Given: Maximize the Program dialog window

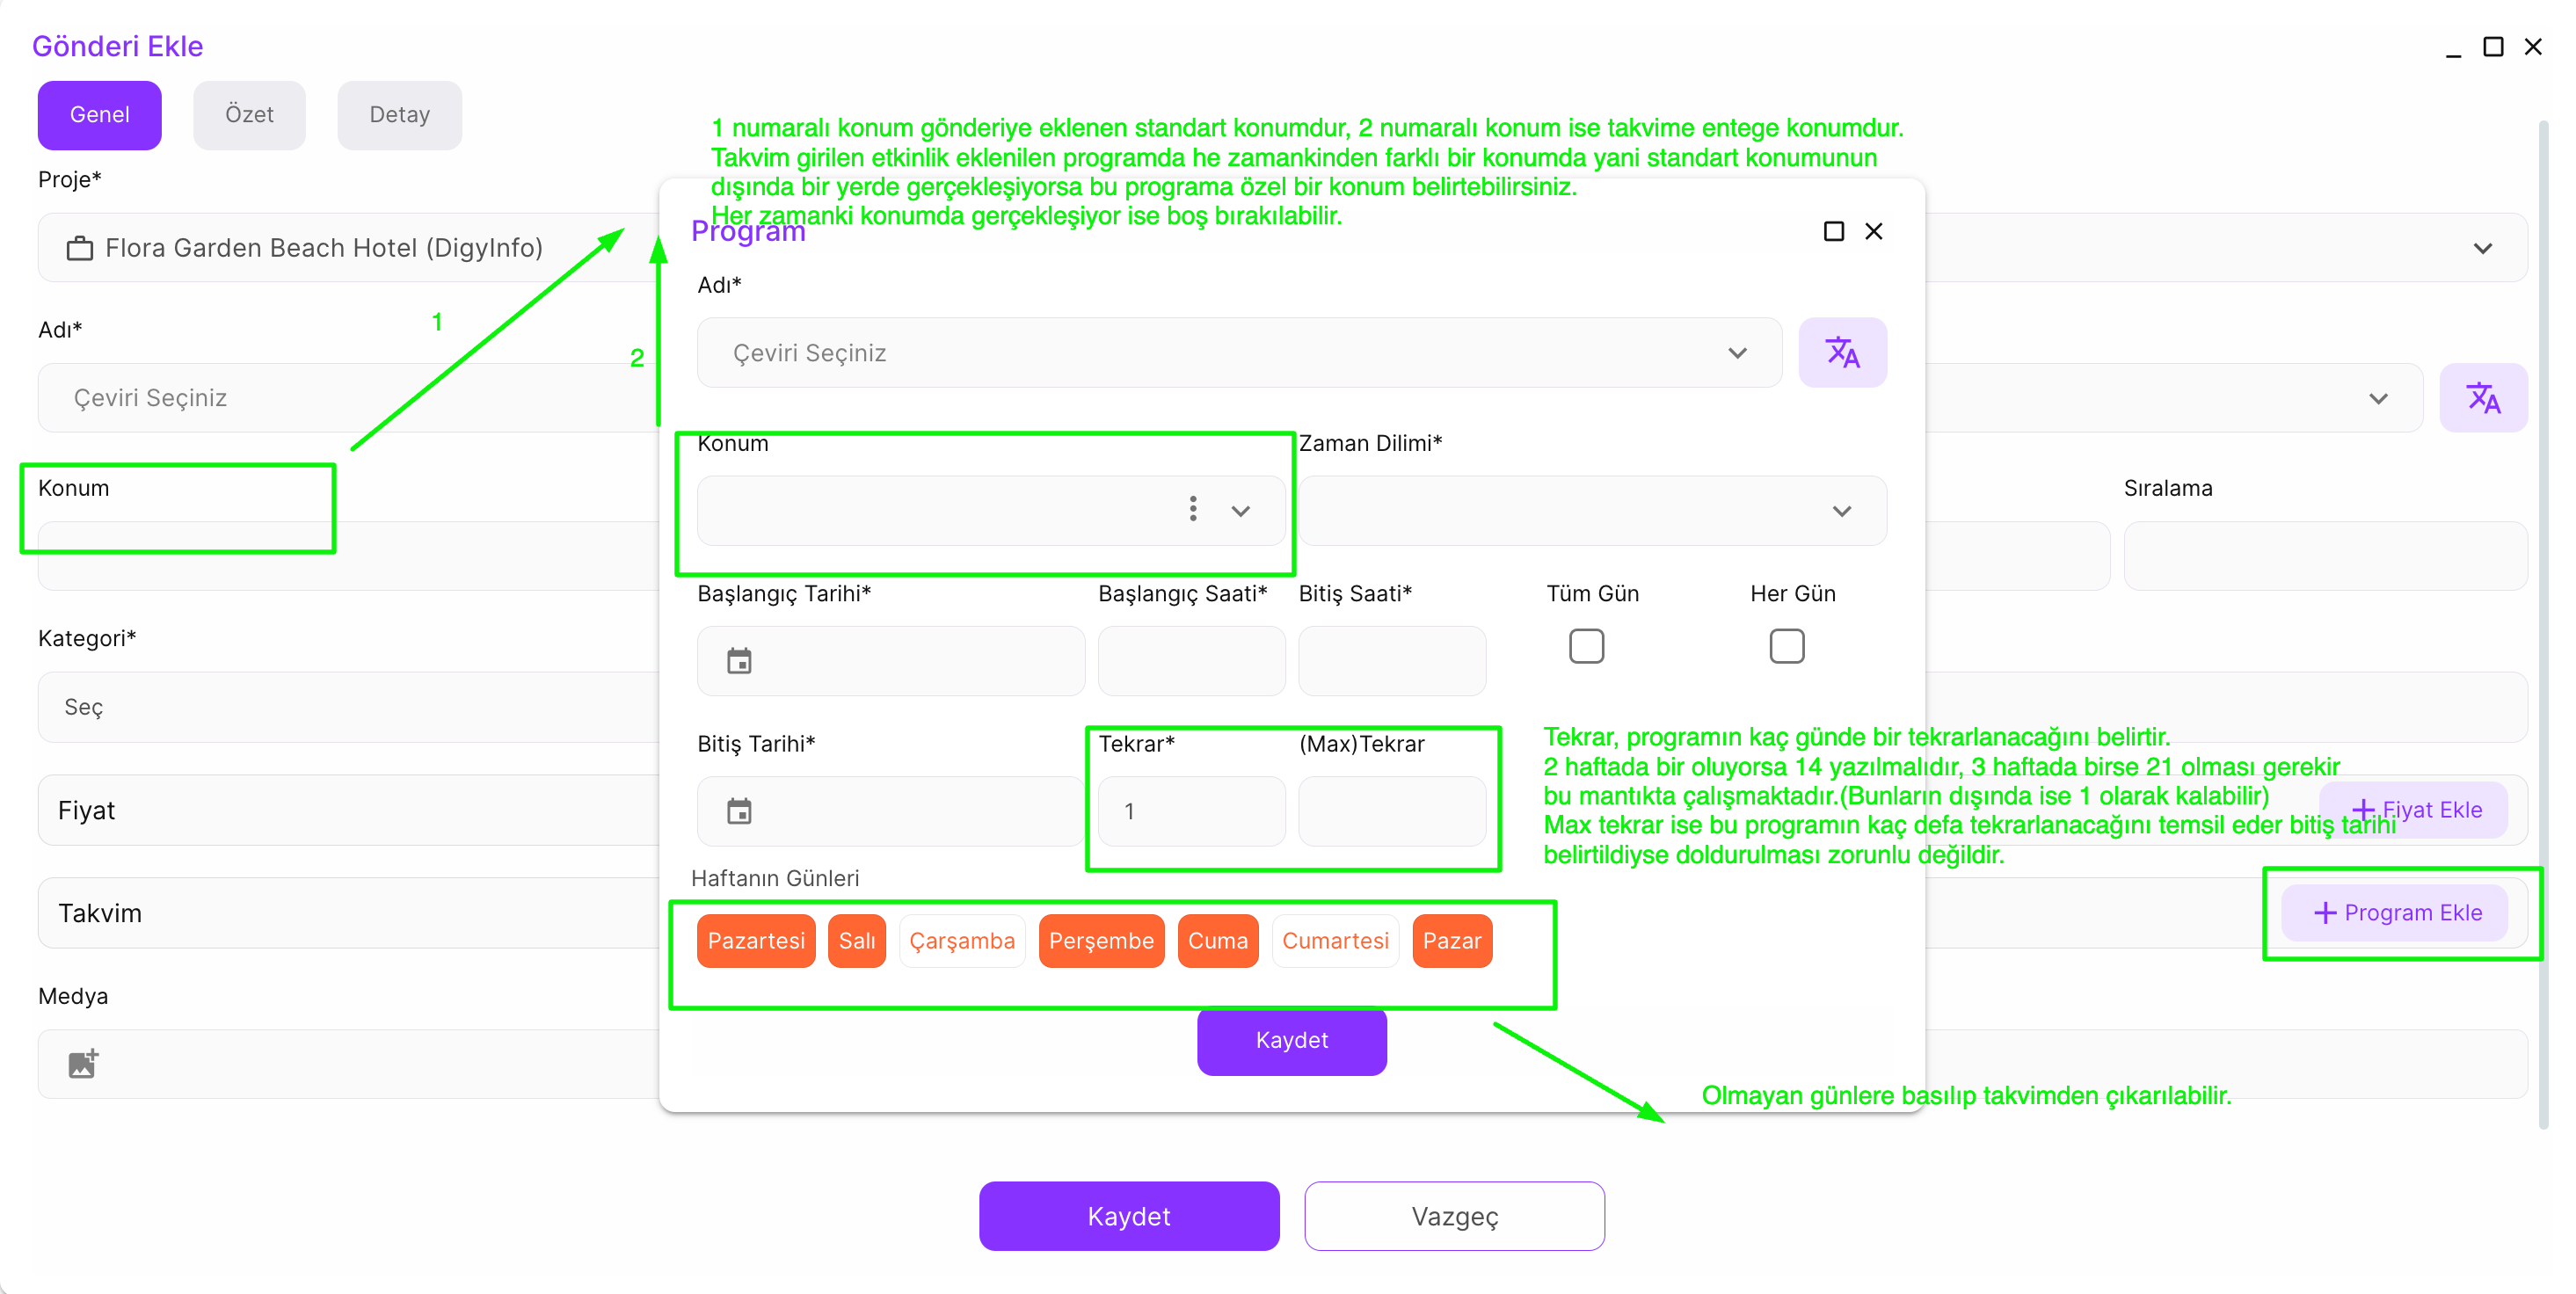Looking at the screenshot, I should pyautogui.click(x=1833, y=232).
